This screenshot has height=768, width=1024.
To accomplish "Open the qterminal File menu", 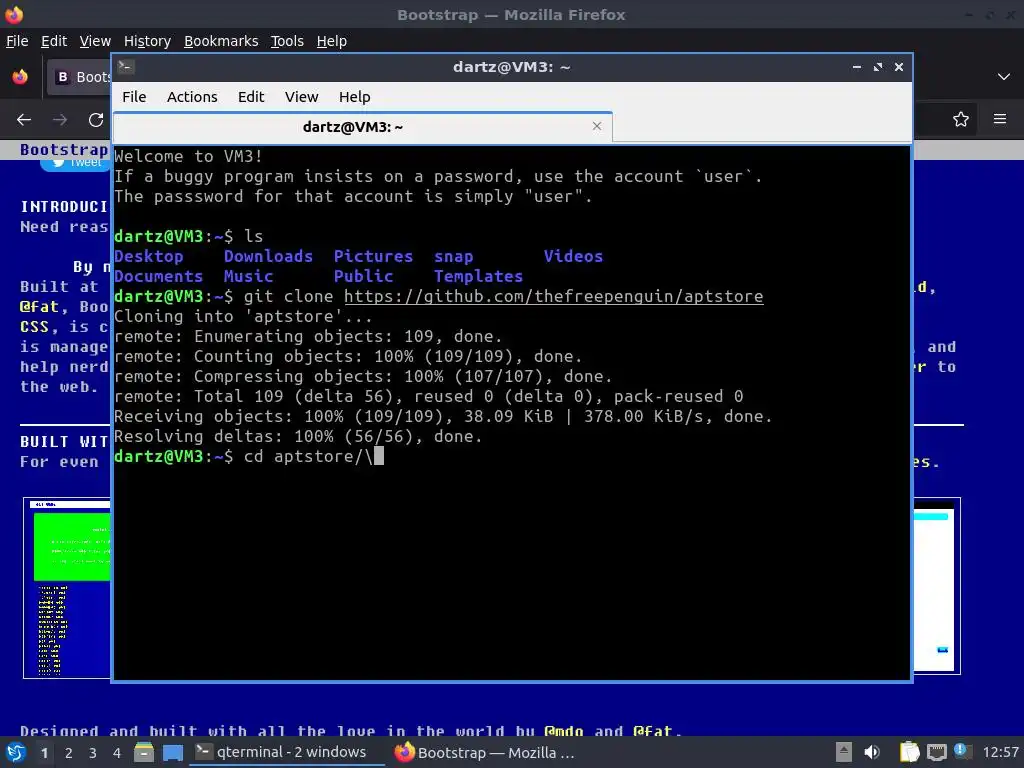I will (134, 97).
